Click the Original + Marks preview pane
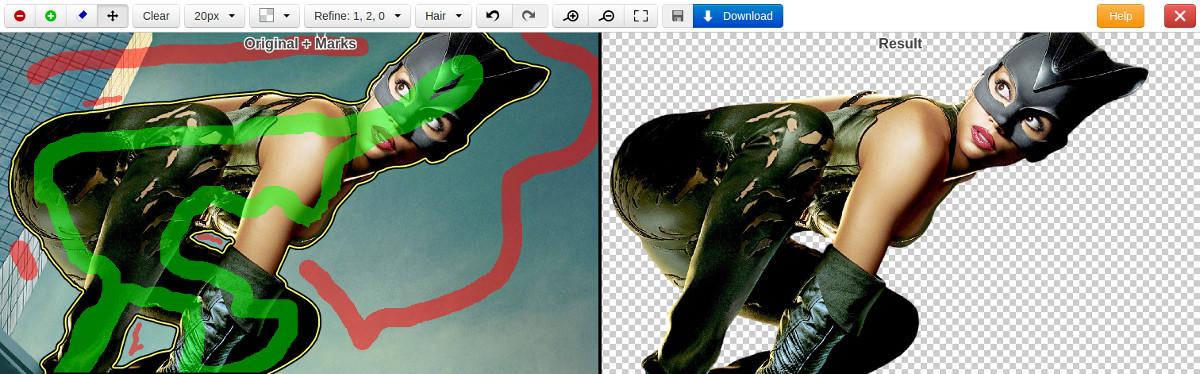Image resolution: width=1200 pixels, height=374 pixels. pyautogui.click(x=299, y=203)
